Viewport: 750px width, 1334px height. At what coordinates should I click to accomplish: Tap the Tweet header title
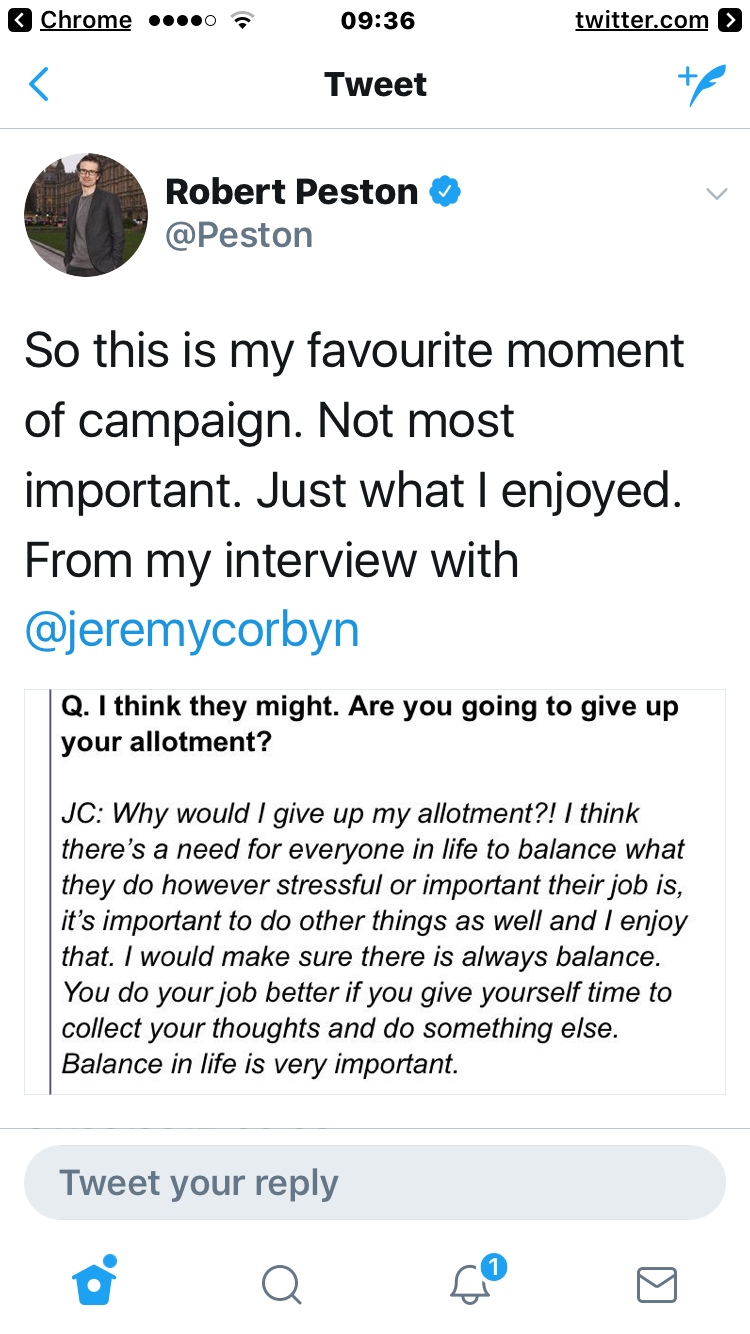[x=375, y=85]
